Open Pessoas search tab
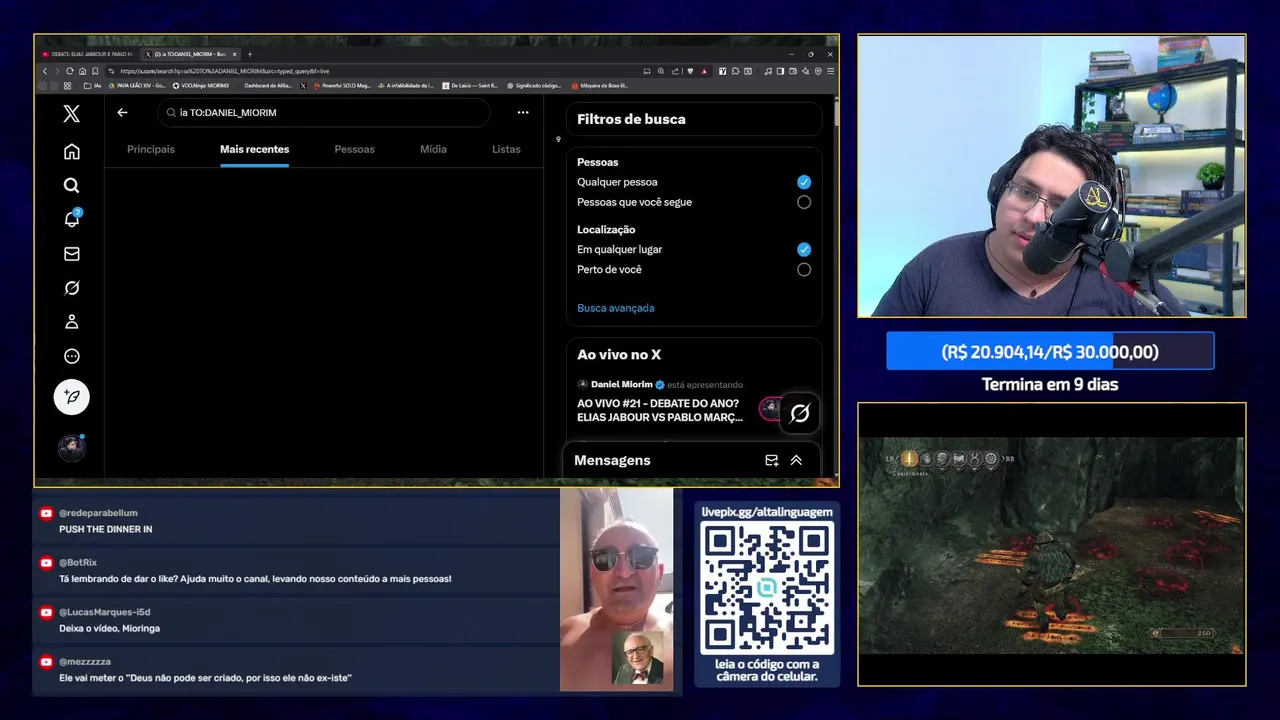Screen dimensions: 1280x720 (x=354, y=149)
